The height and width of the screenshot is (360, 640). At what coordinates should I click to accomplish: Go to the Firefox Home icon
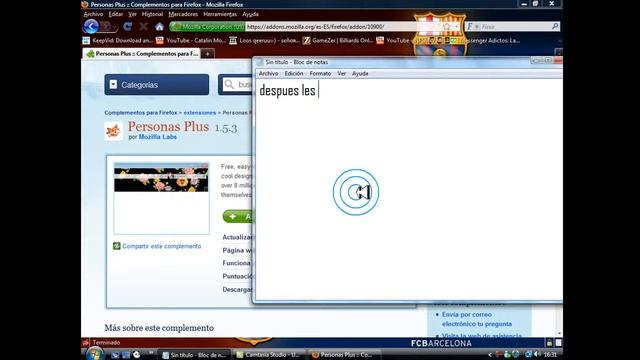coord(159,27)
